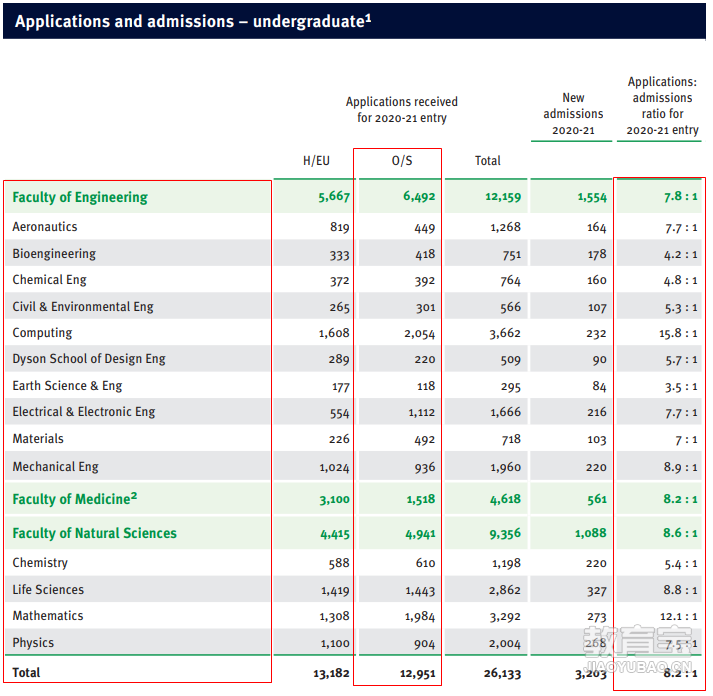Select Computing O/S value 2,054

(x=419, y=334)
